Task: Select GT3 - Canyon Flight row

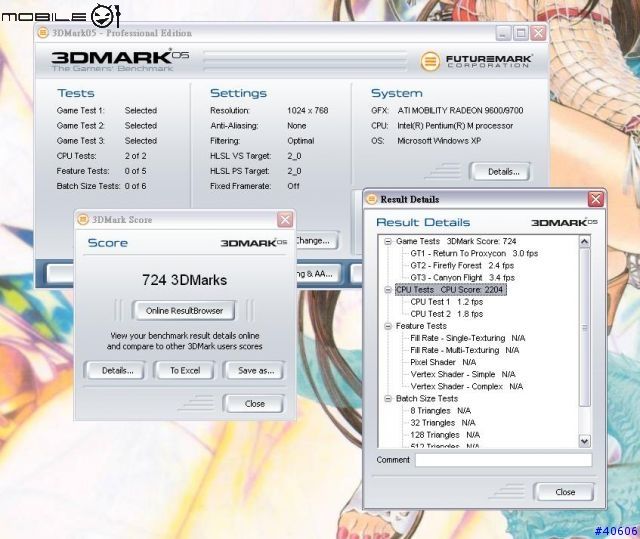Action: coord(462,278)
